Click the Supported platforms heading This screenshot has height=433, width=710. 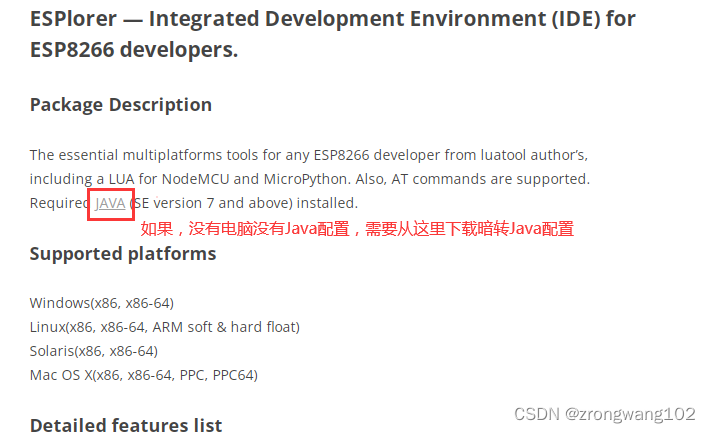pyautogui.click(x=123, y=254)
